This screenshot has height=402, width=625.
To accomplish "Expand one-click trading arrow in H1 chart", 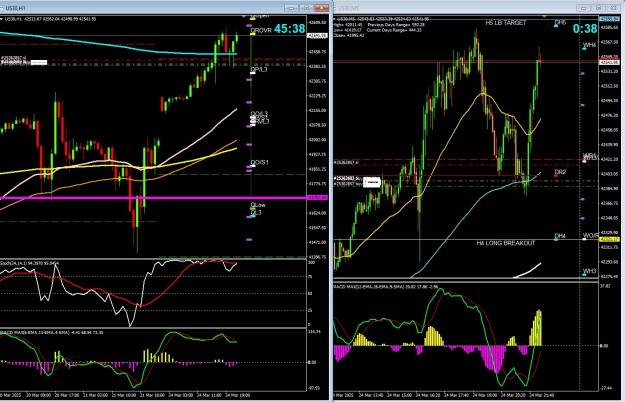I will [x=1, y=19].
